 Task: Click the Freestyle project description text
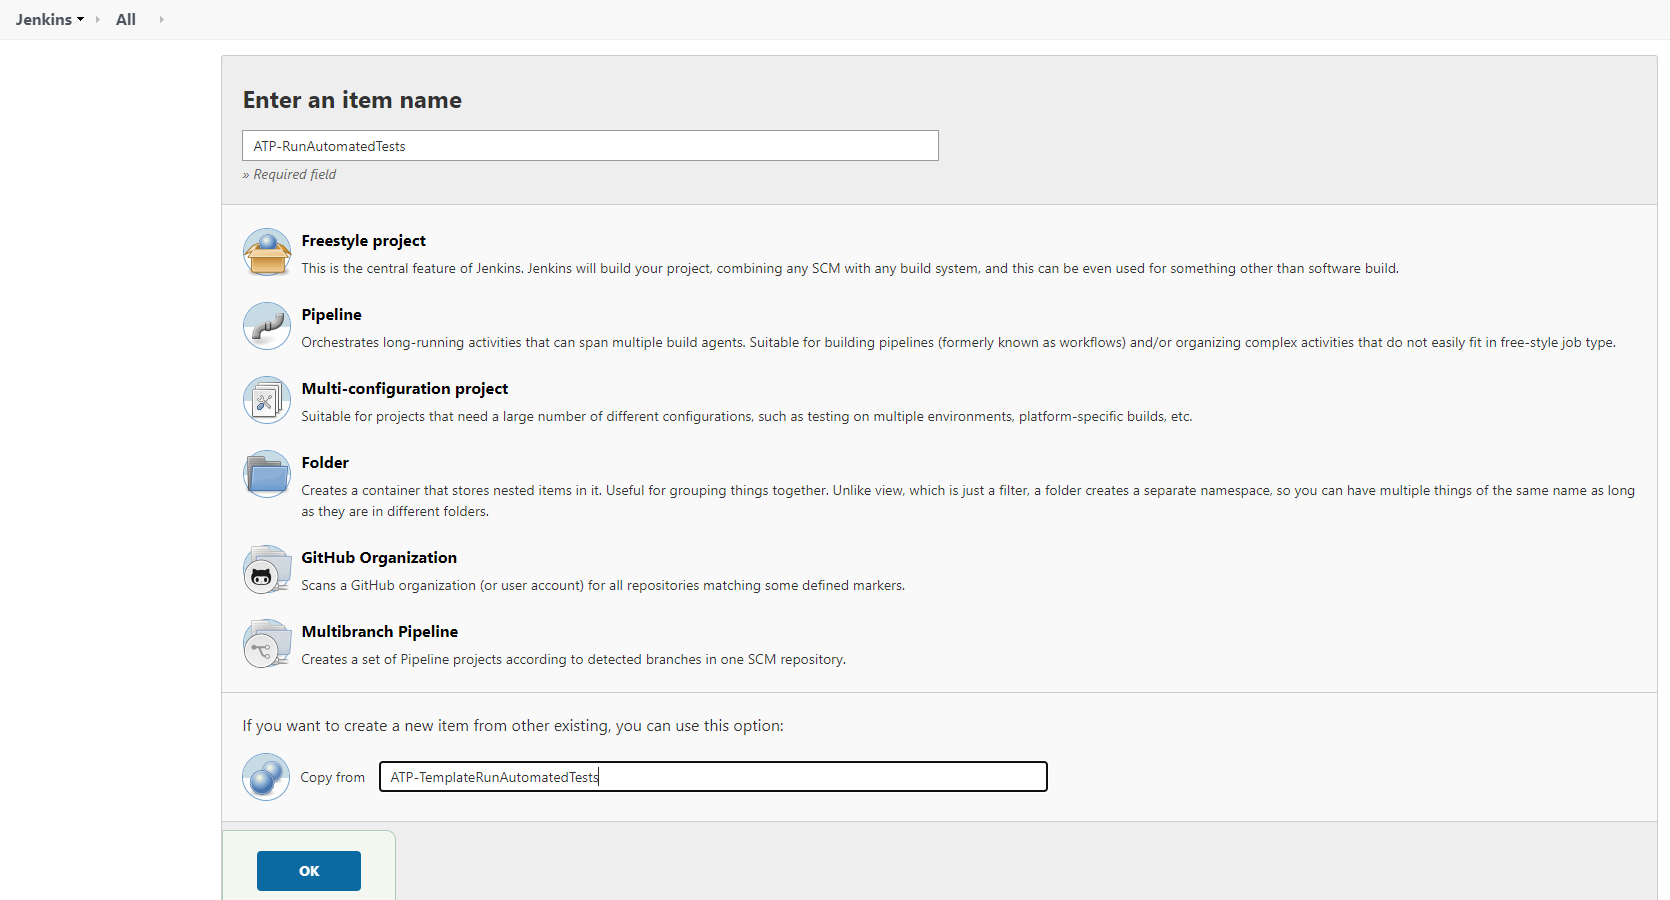pos(850,269)
